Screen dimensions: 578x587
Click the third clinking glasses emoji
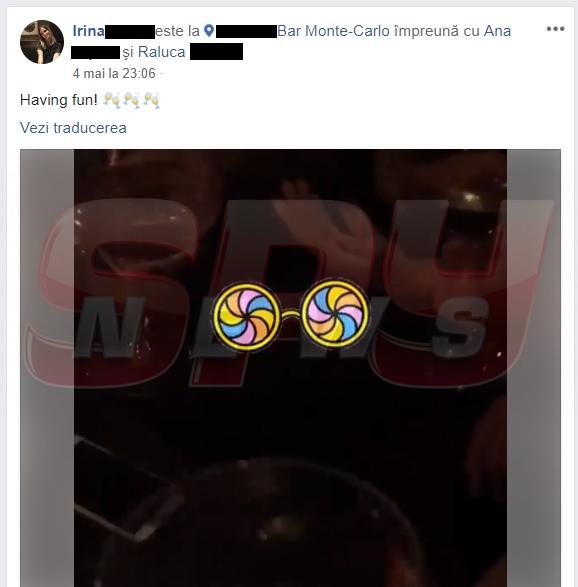click(152, 100)
